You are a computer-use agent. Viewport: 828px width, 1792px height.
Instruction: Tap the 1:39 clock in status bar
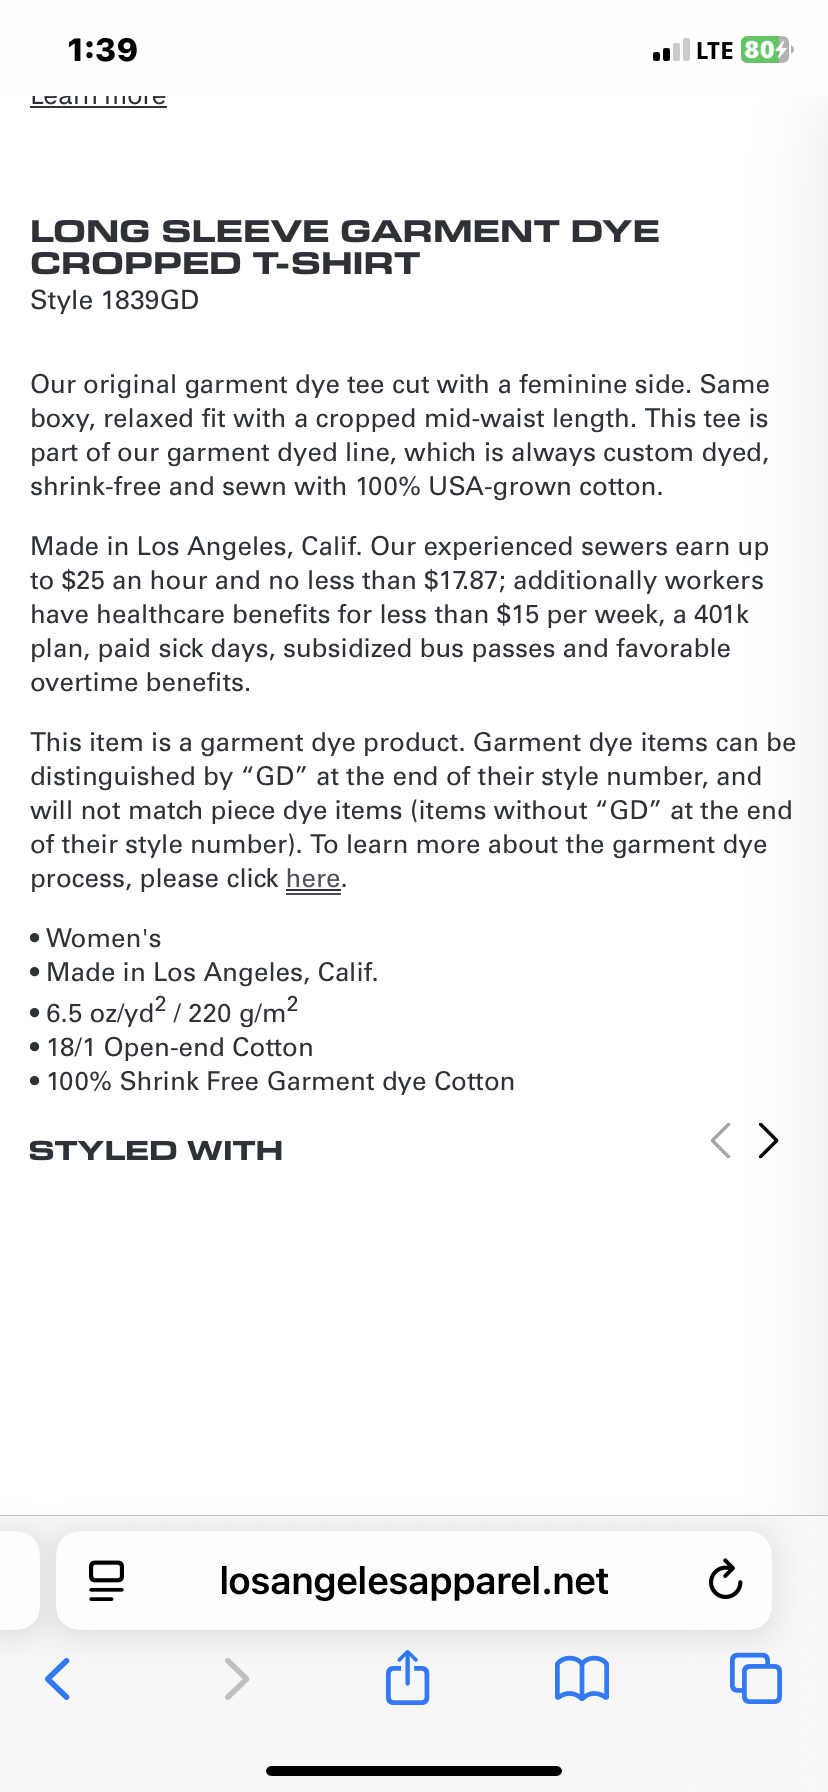[x=103, y=49]
